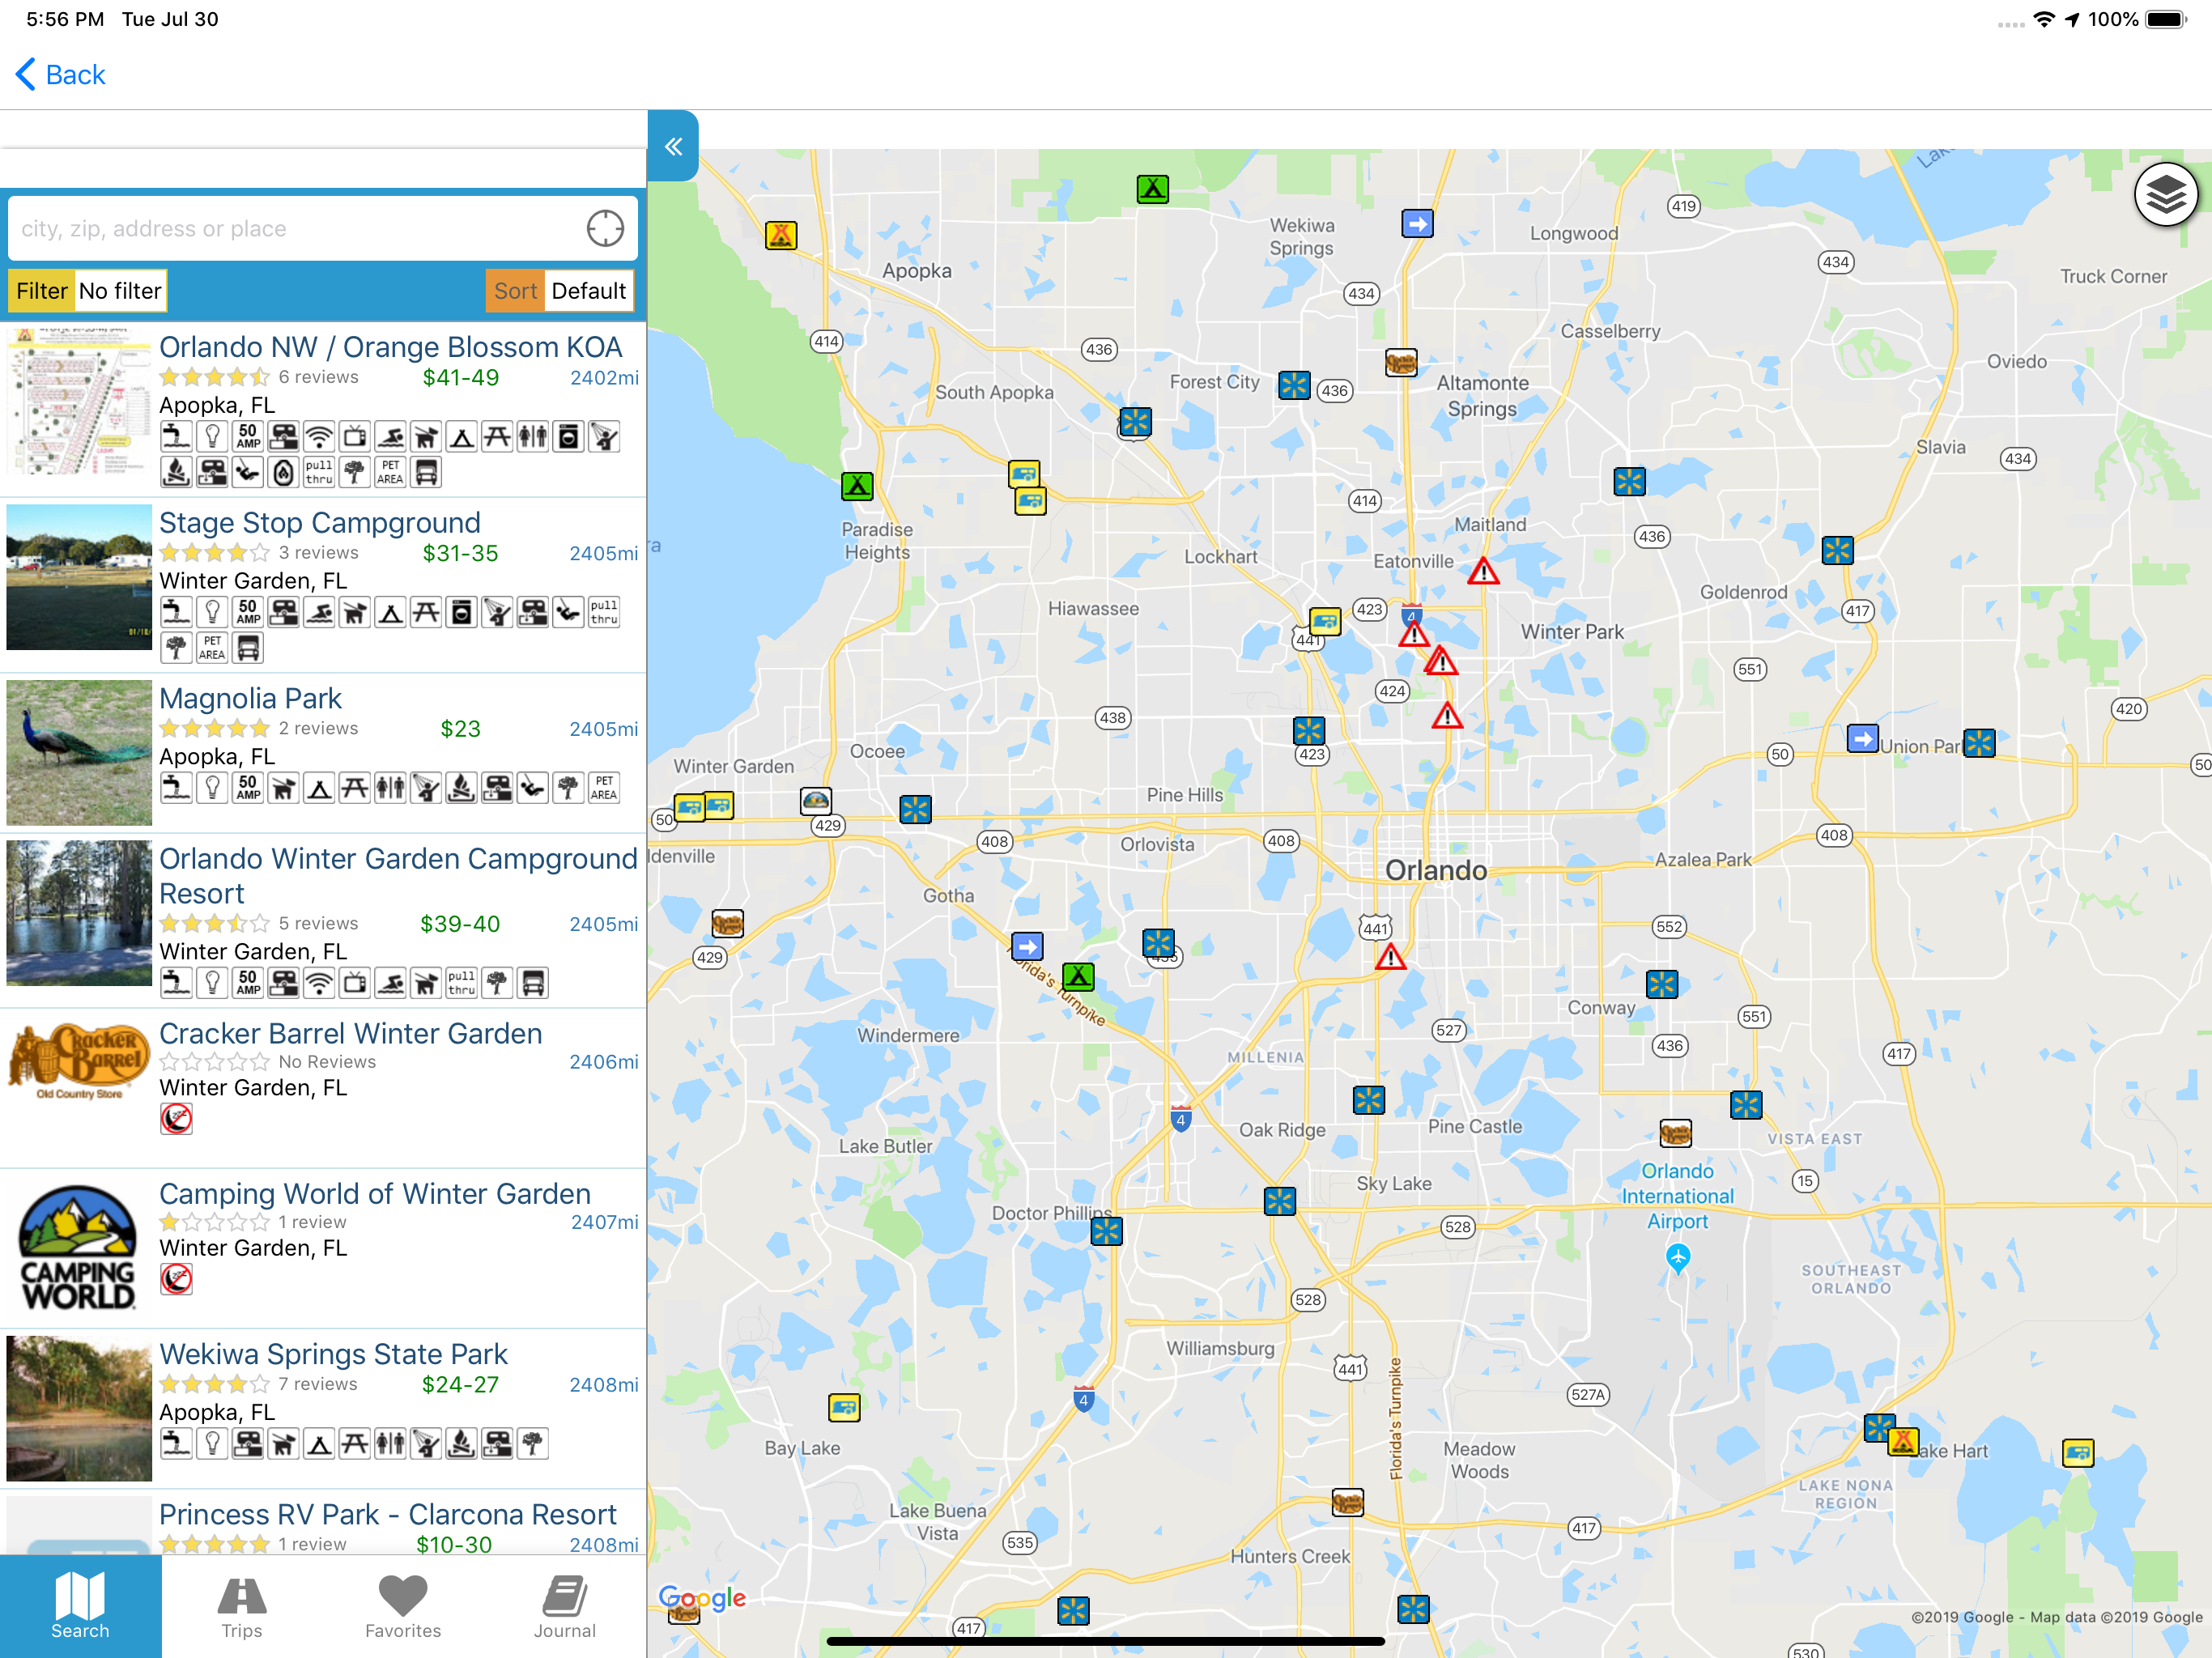This screenshot has width=2212, height=1658.
Task: Tap the Cracker Barrel marker near Altamonte Springs
Action: [x=1401, y=362]
